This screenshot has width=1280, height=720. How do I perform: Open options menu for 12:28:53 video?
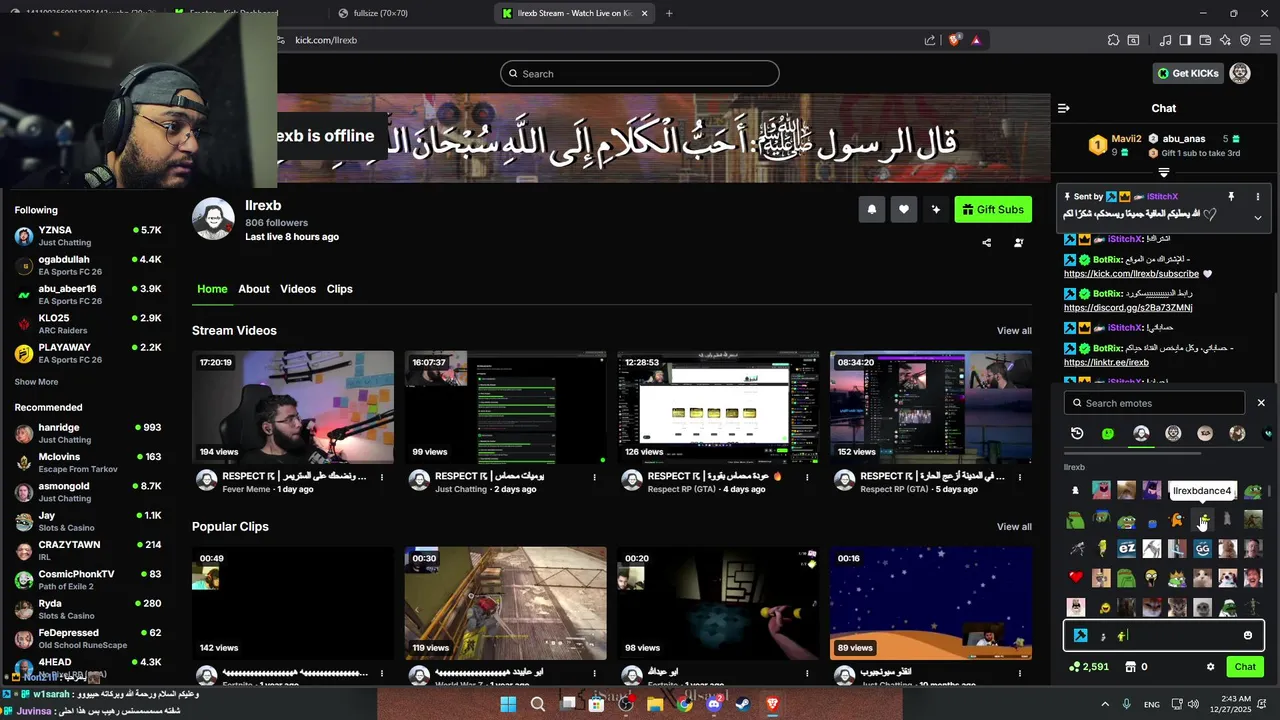click(807, 478)
